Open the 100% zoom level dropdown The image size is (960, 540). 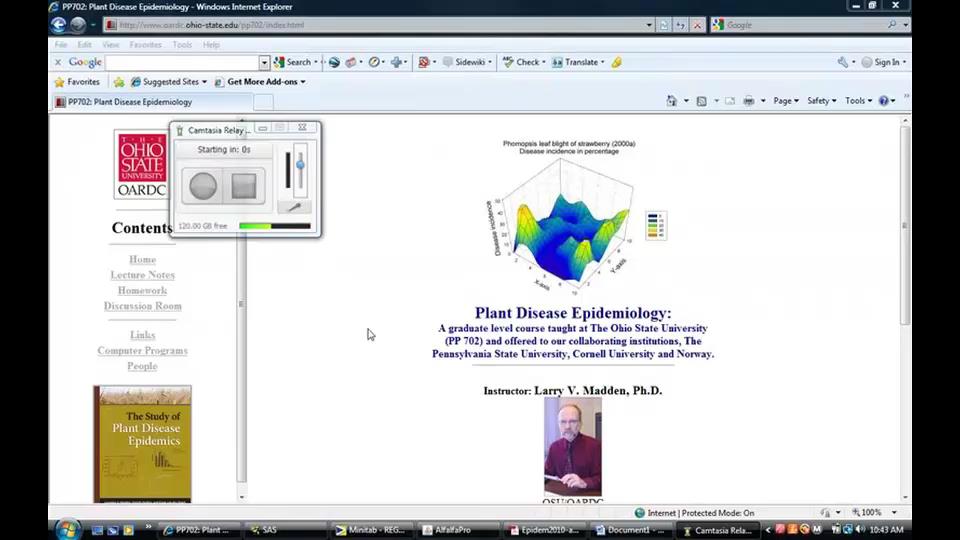coord(894,512)
